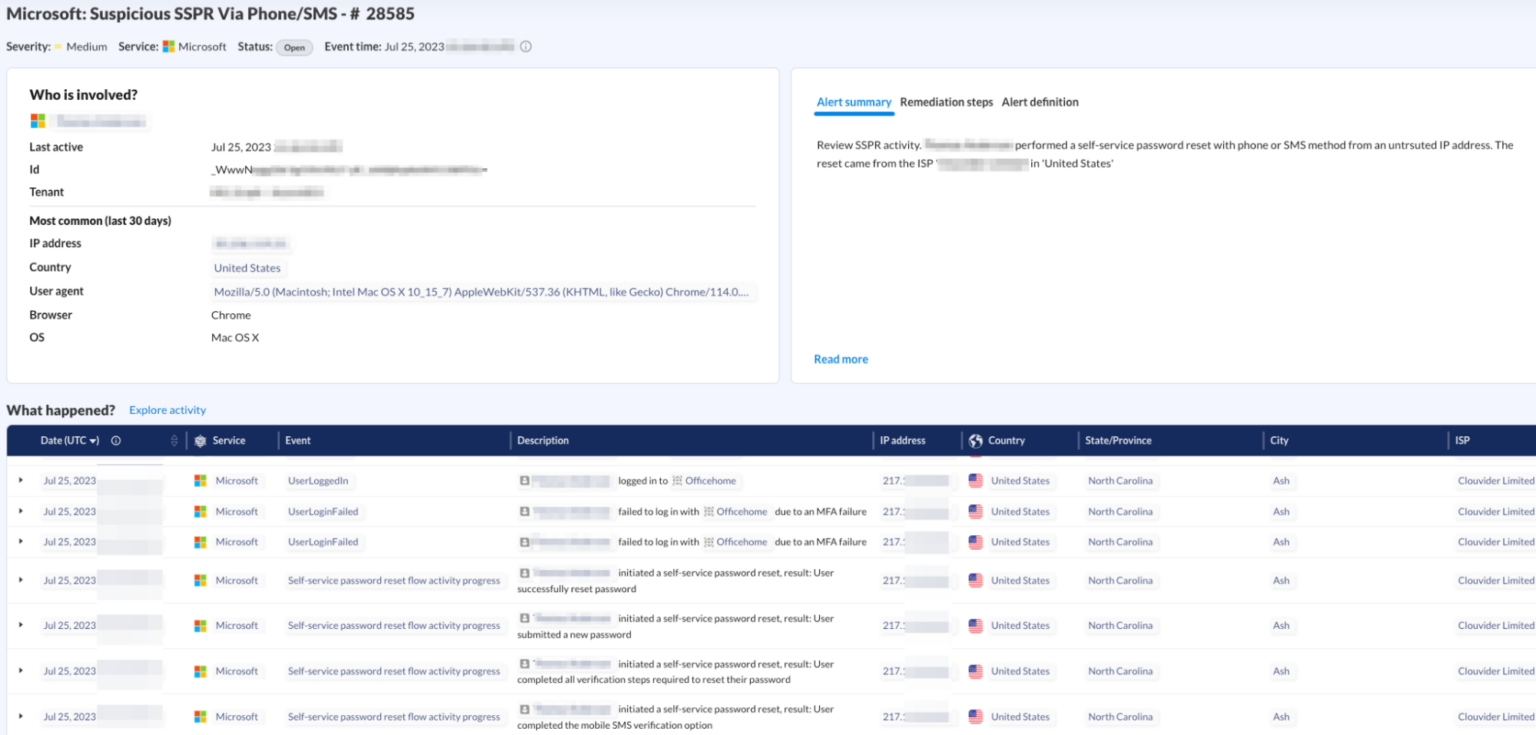Open the Open status pill
This screenshot has width=1536, height=735.
click(x=295, y=47)
